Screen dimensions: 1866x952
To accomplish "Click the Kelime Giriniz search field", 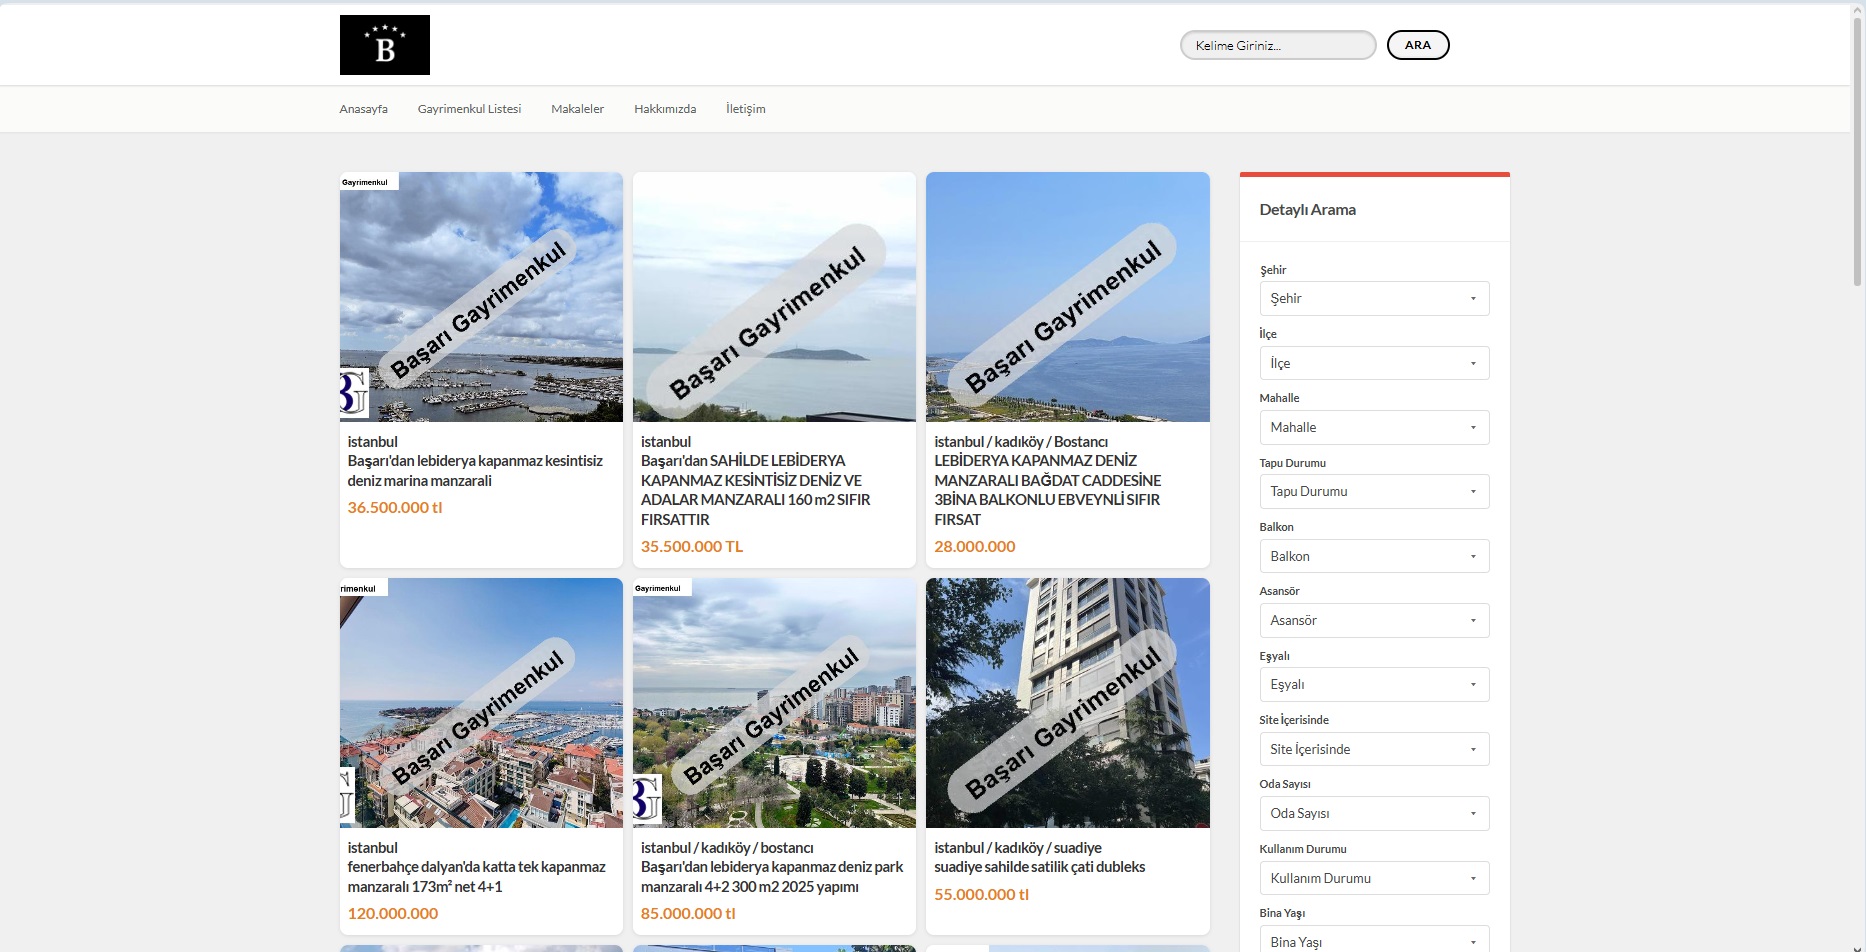I will point(1278,45).
